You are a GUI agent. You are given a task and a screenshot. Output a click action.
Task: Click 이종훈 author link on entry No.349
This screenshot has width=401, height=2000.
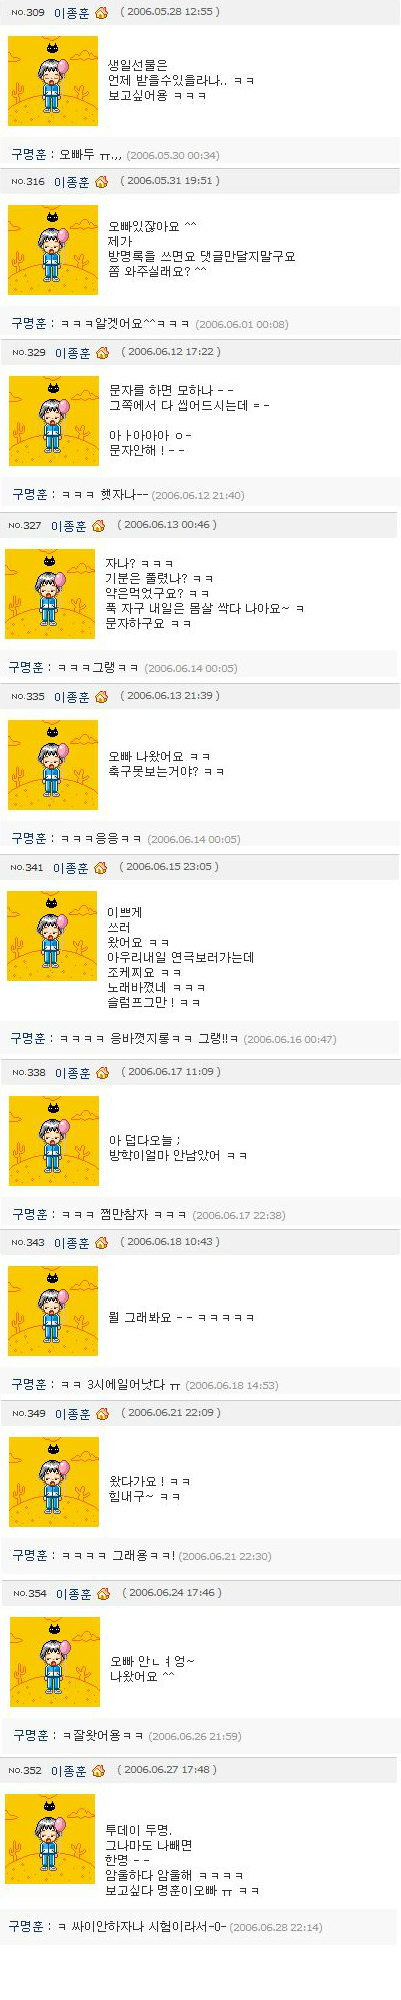click(73, 1414)
